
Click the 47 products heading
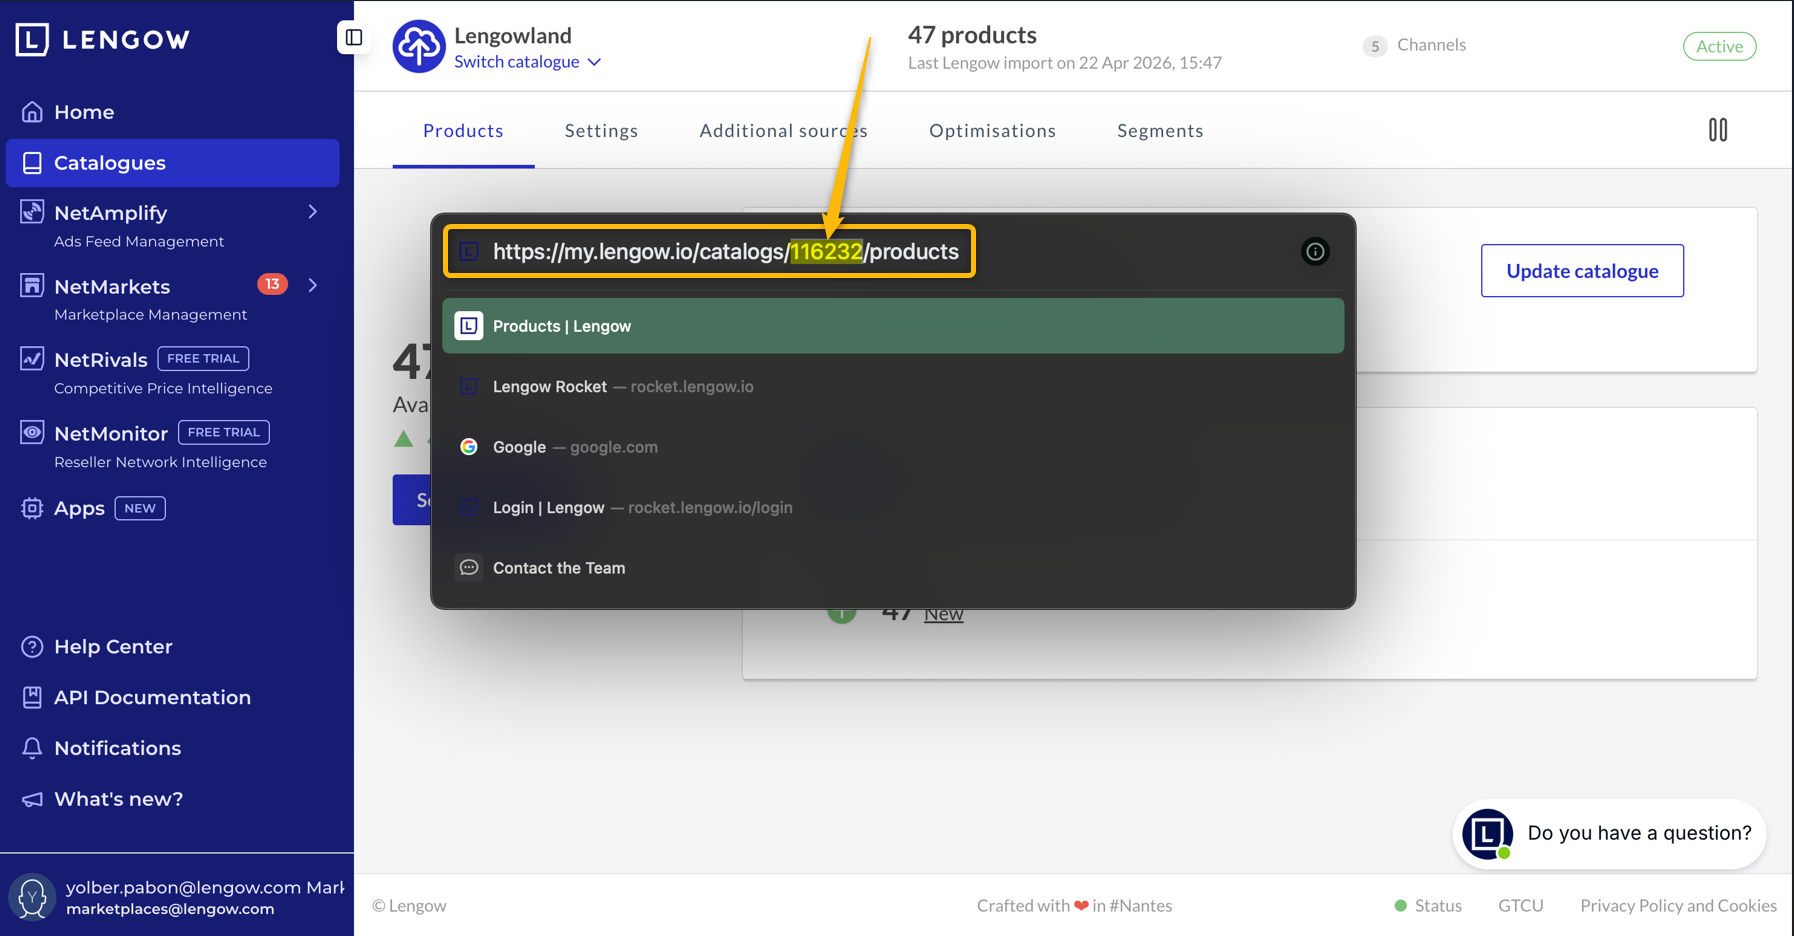[x=972, y=35]
